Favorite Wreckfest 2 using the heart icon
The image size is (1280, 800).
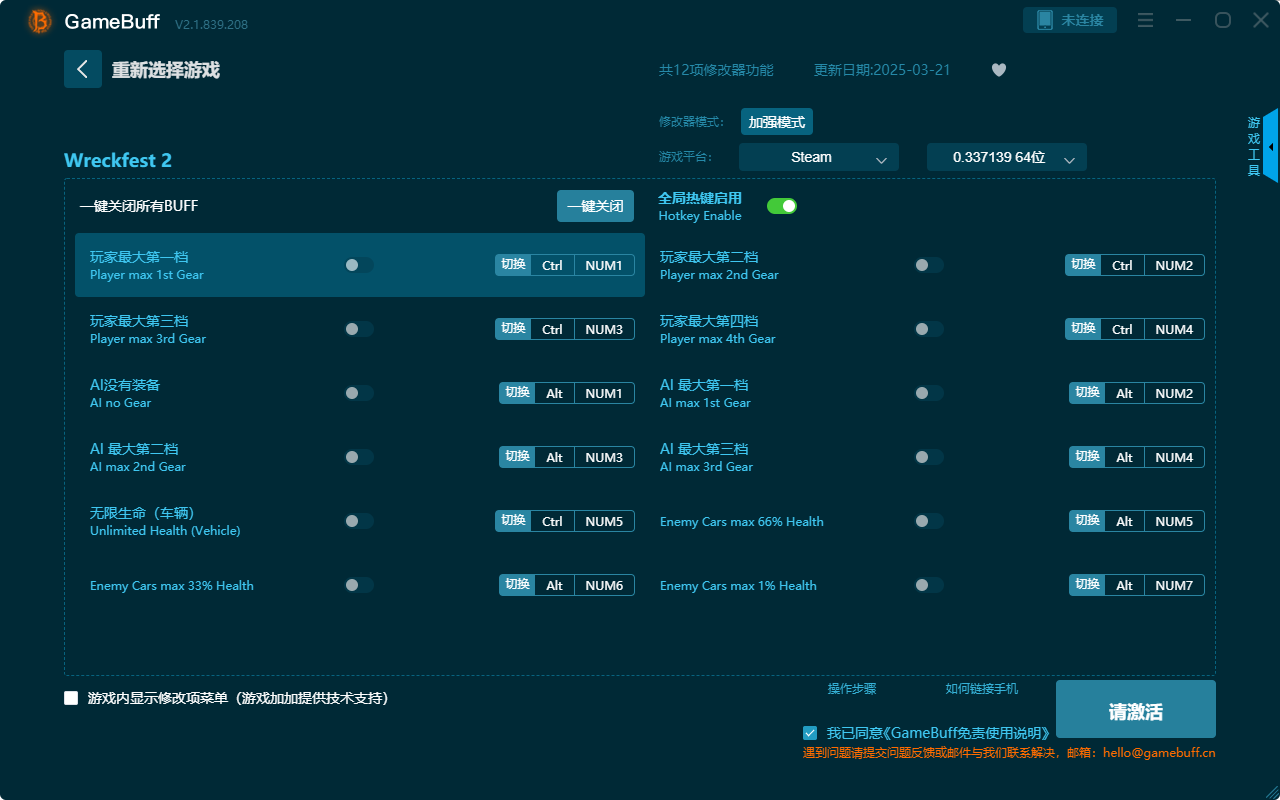[998, 70]
